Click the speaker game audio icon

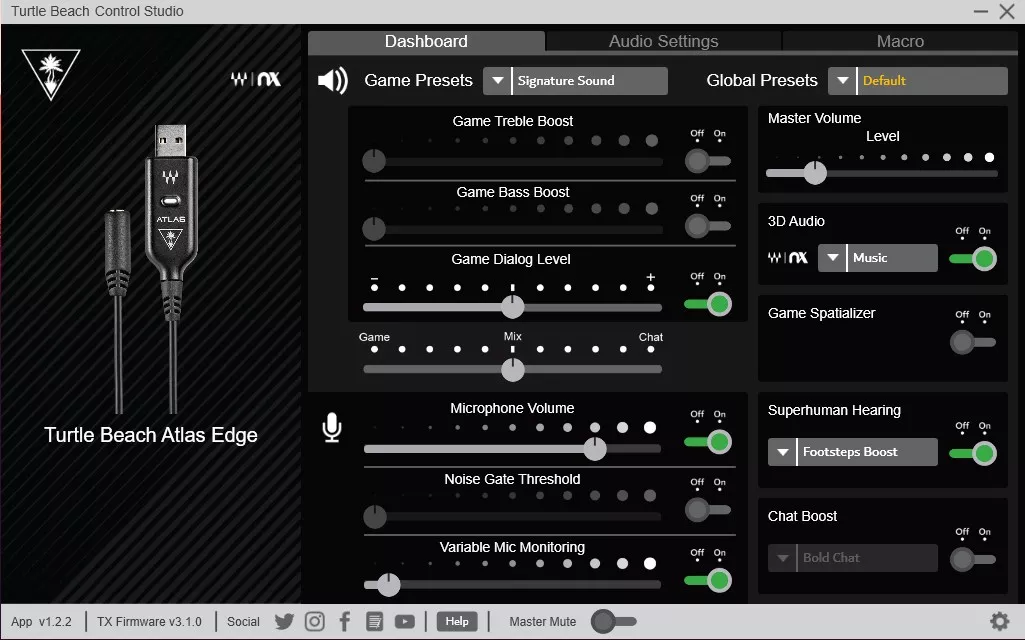tap(333, 80)
